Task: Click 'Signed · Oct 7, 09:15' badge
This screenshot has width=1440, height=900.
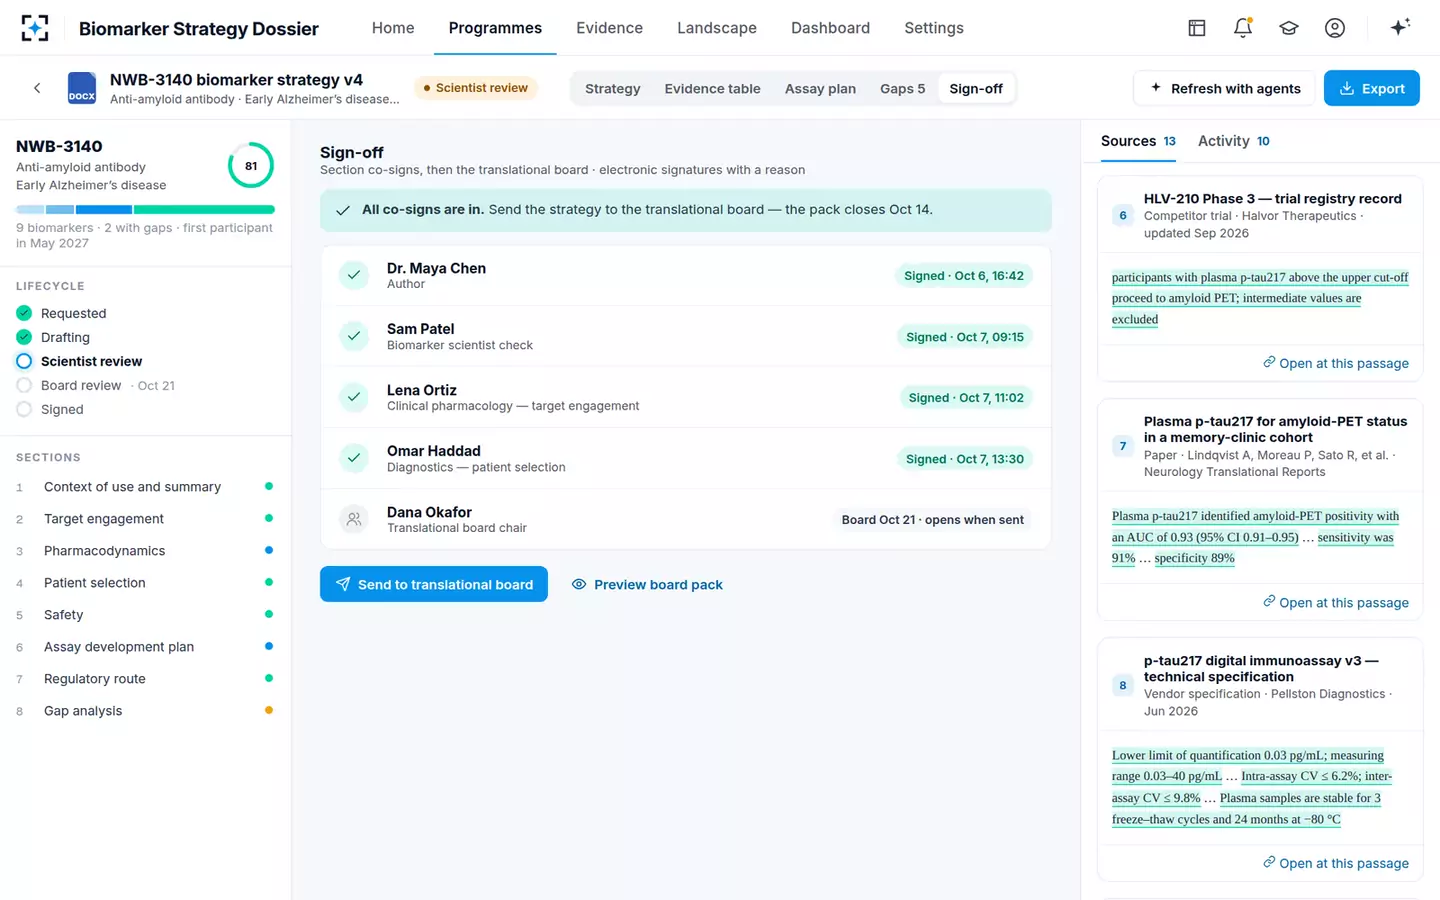Action: [x=965, y=337]
